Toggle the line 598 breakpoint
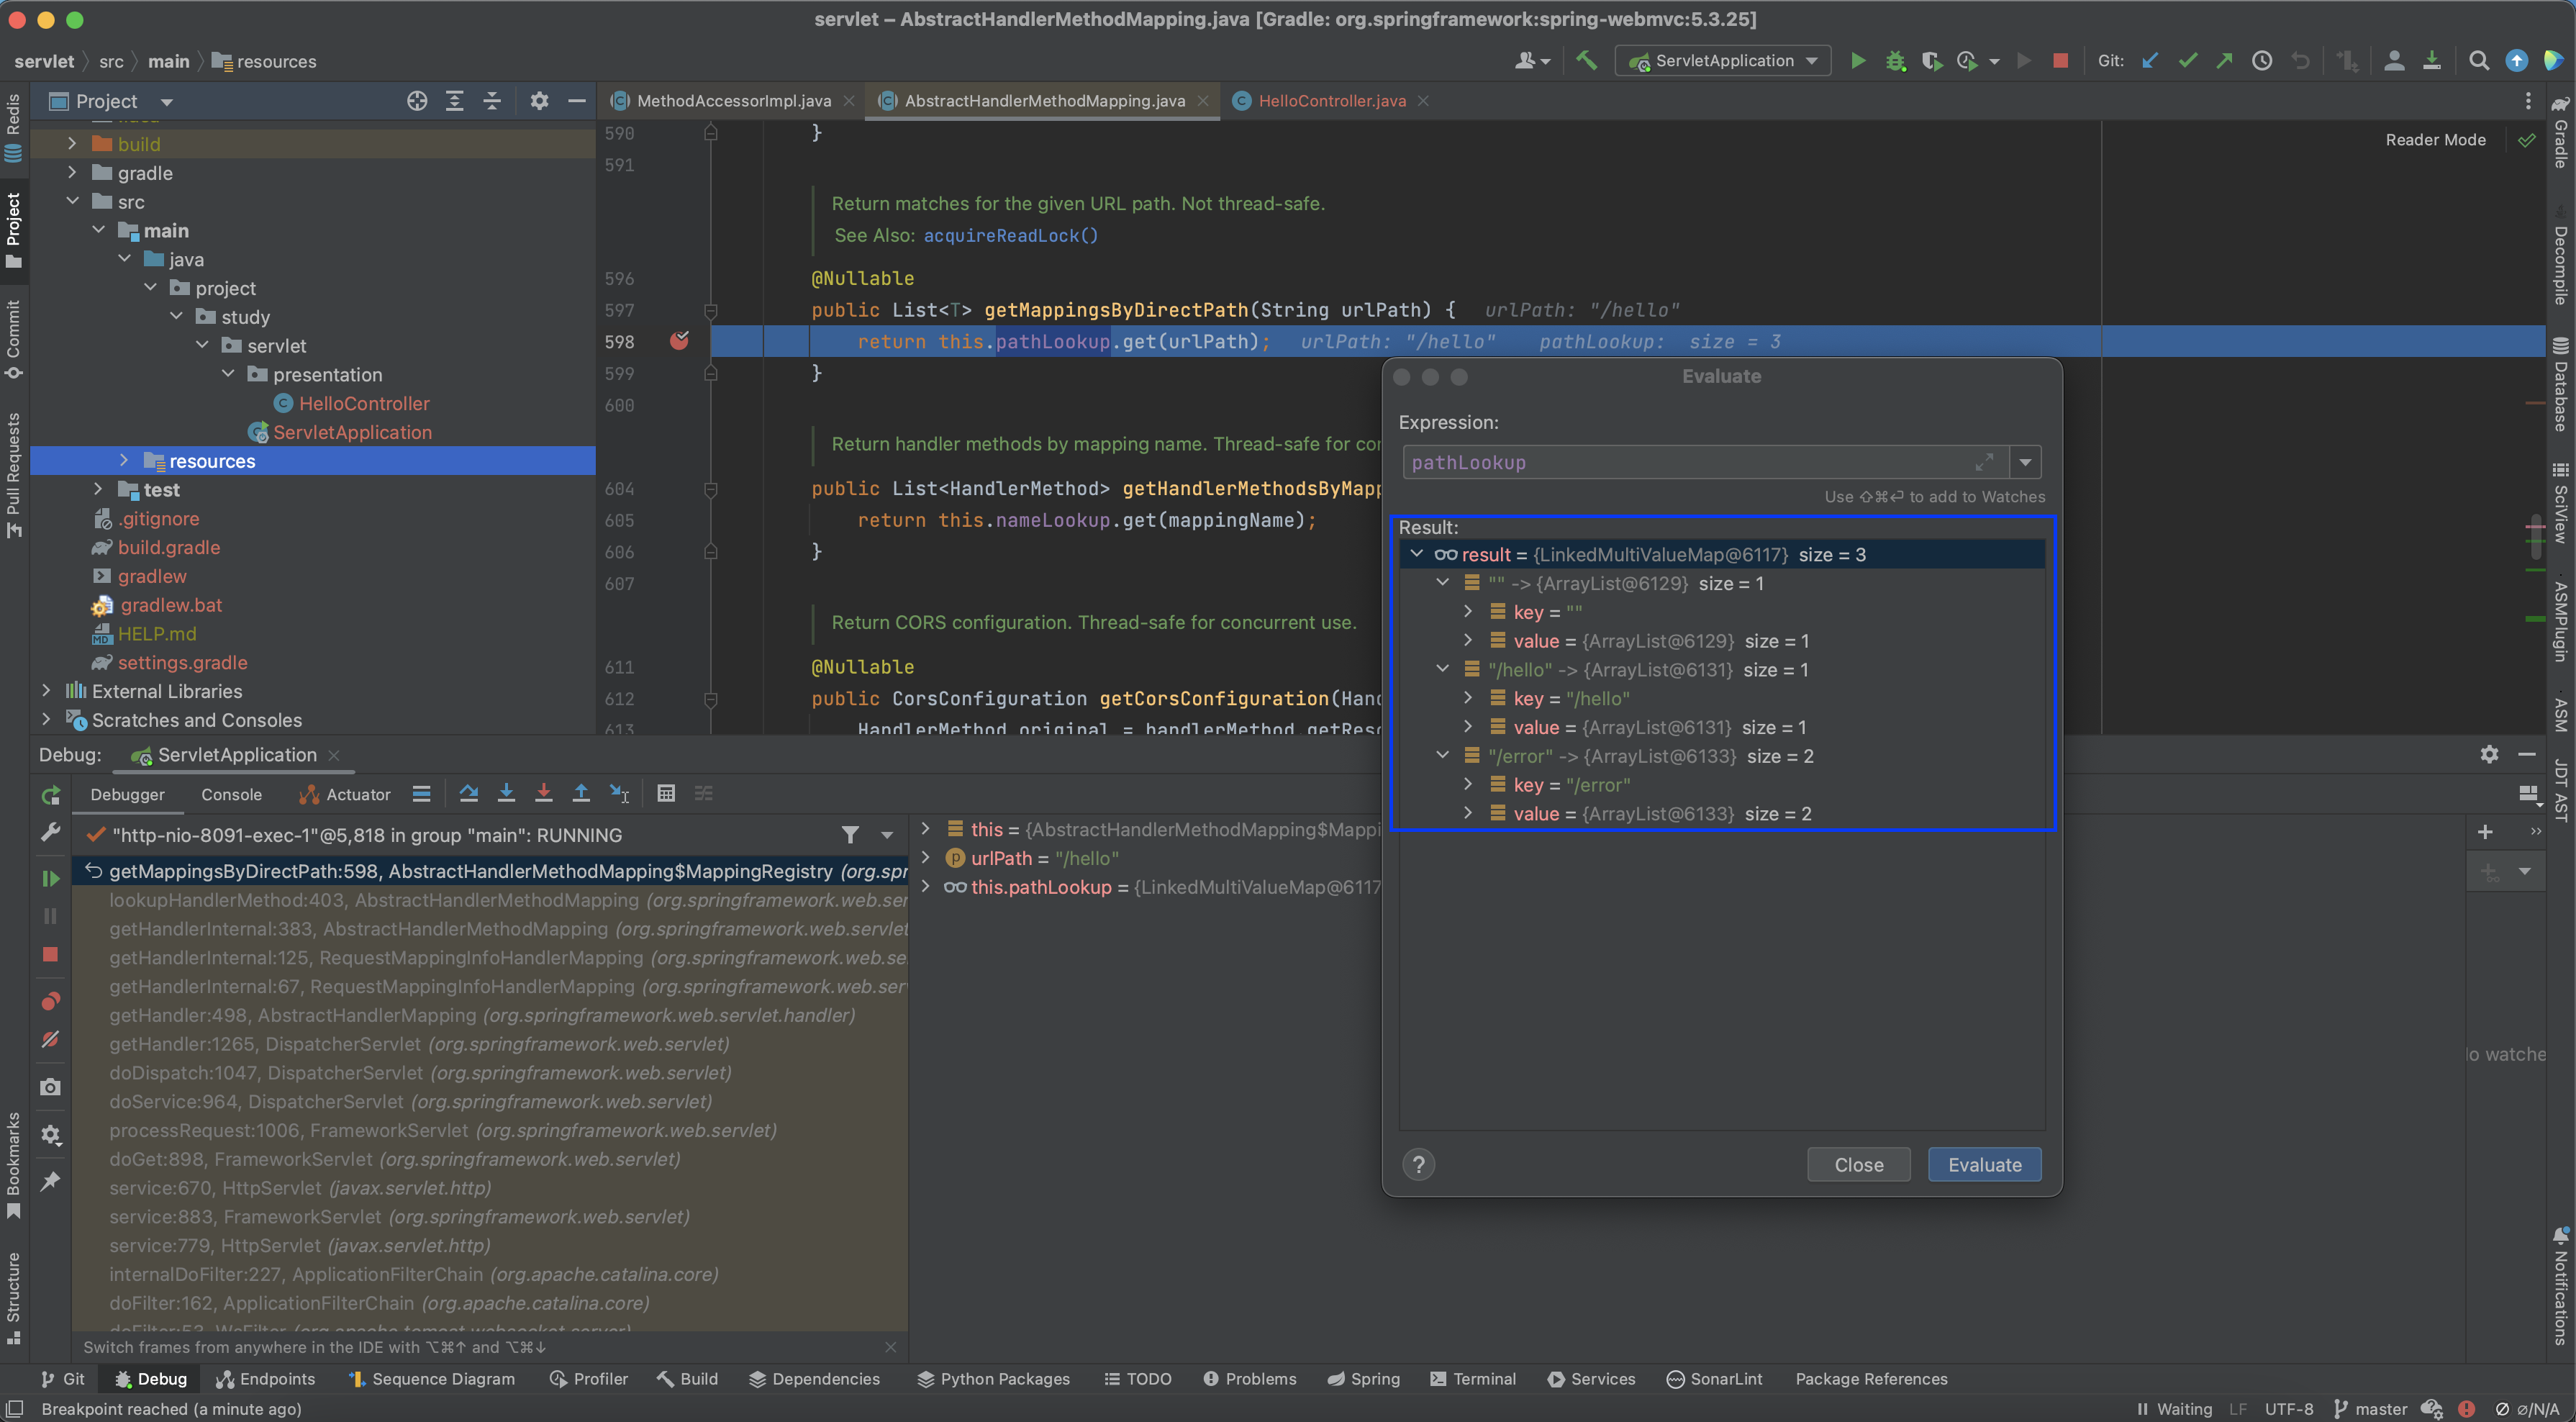 point(679,341)
